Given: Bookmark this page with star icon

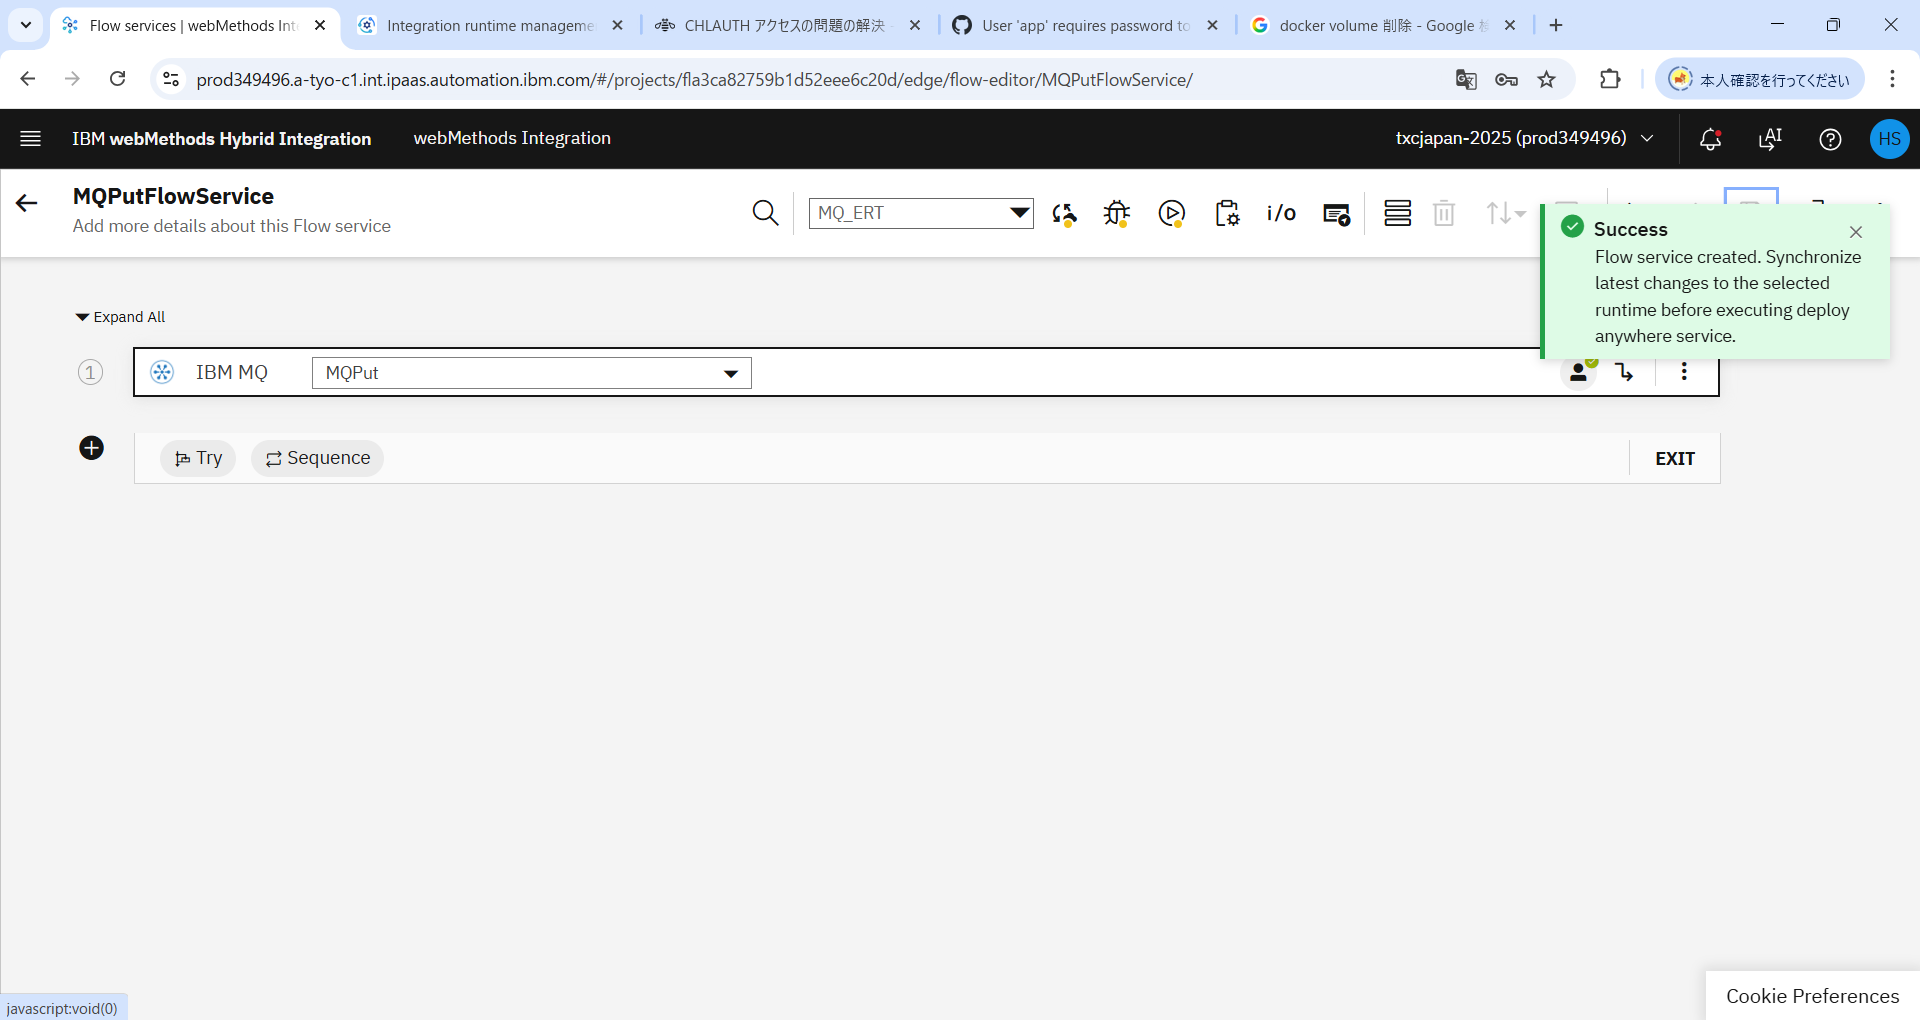Looking at the screenshot, I should pyautogui.click(x=1547, y=80).
